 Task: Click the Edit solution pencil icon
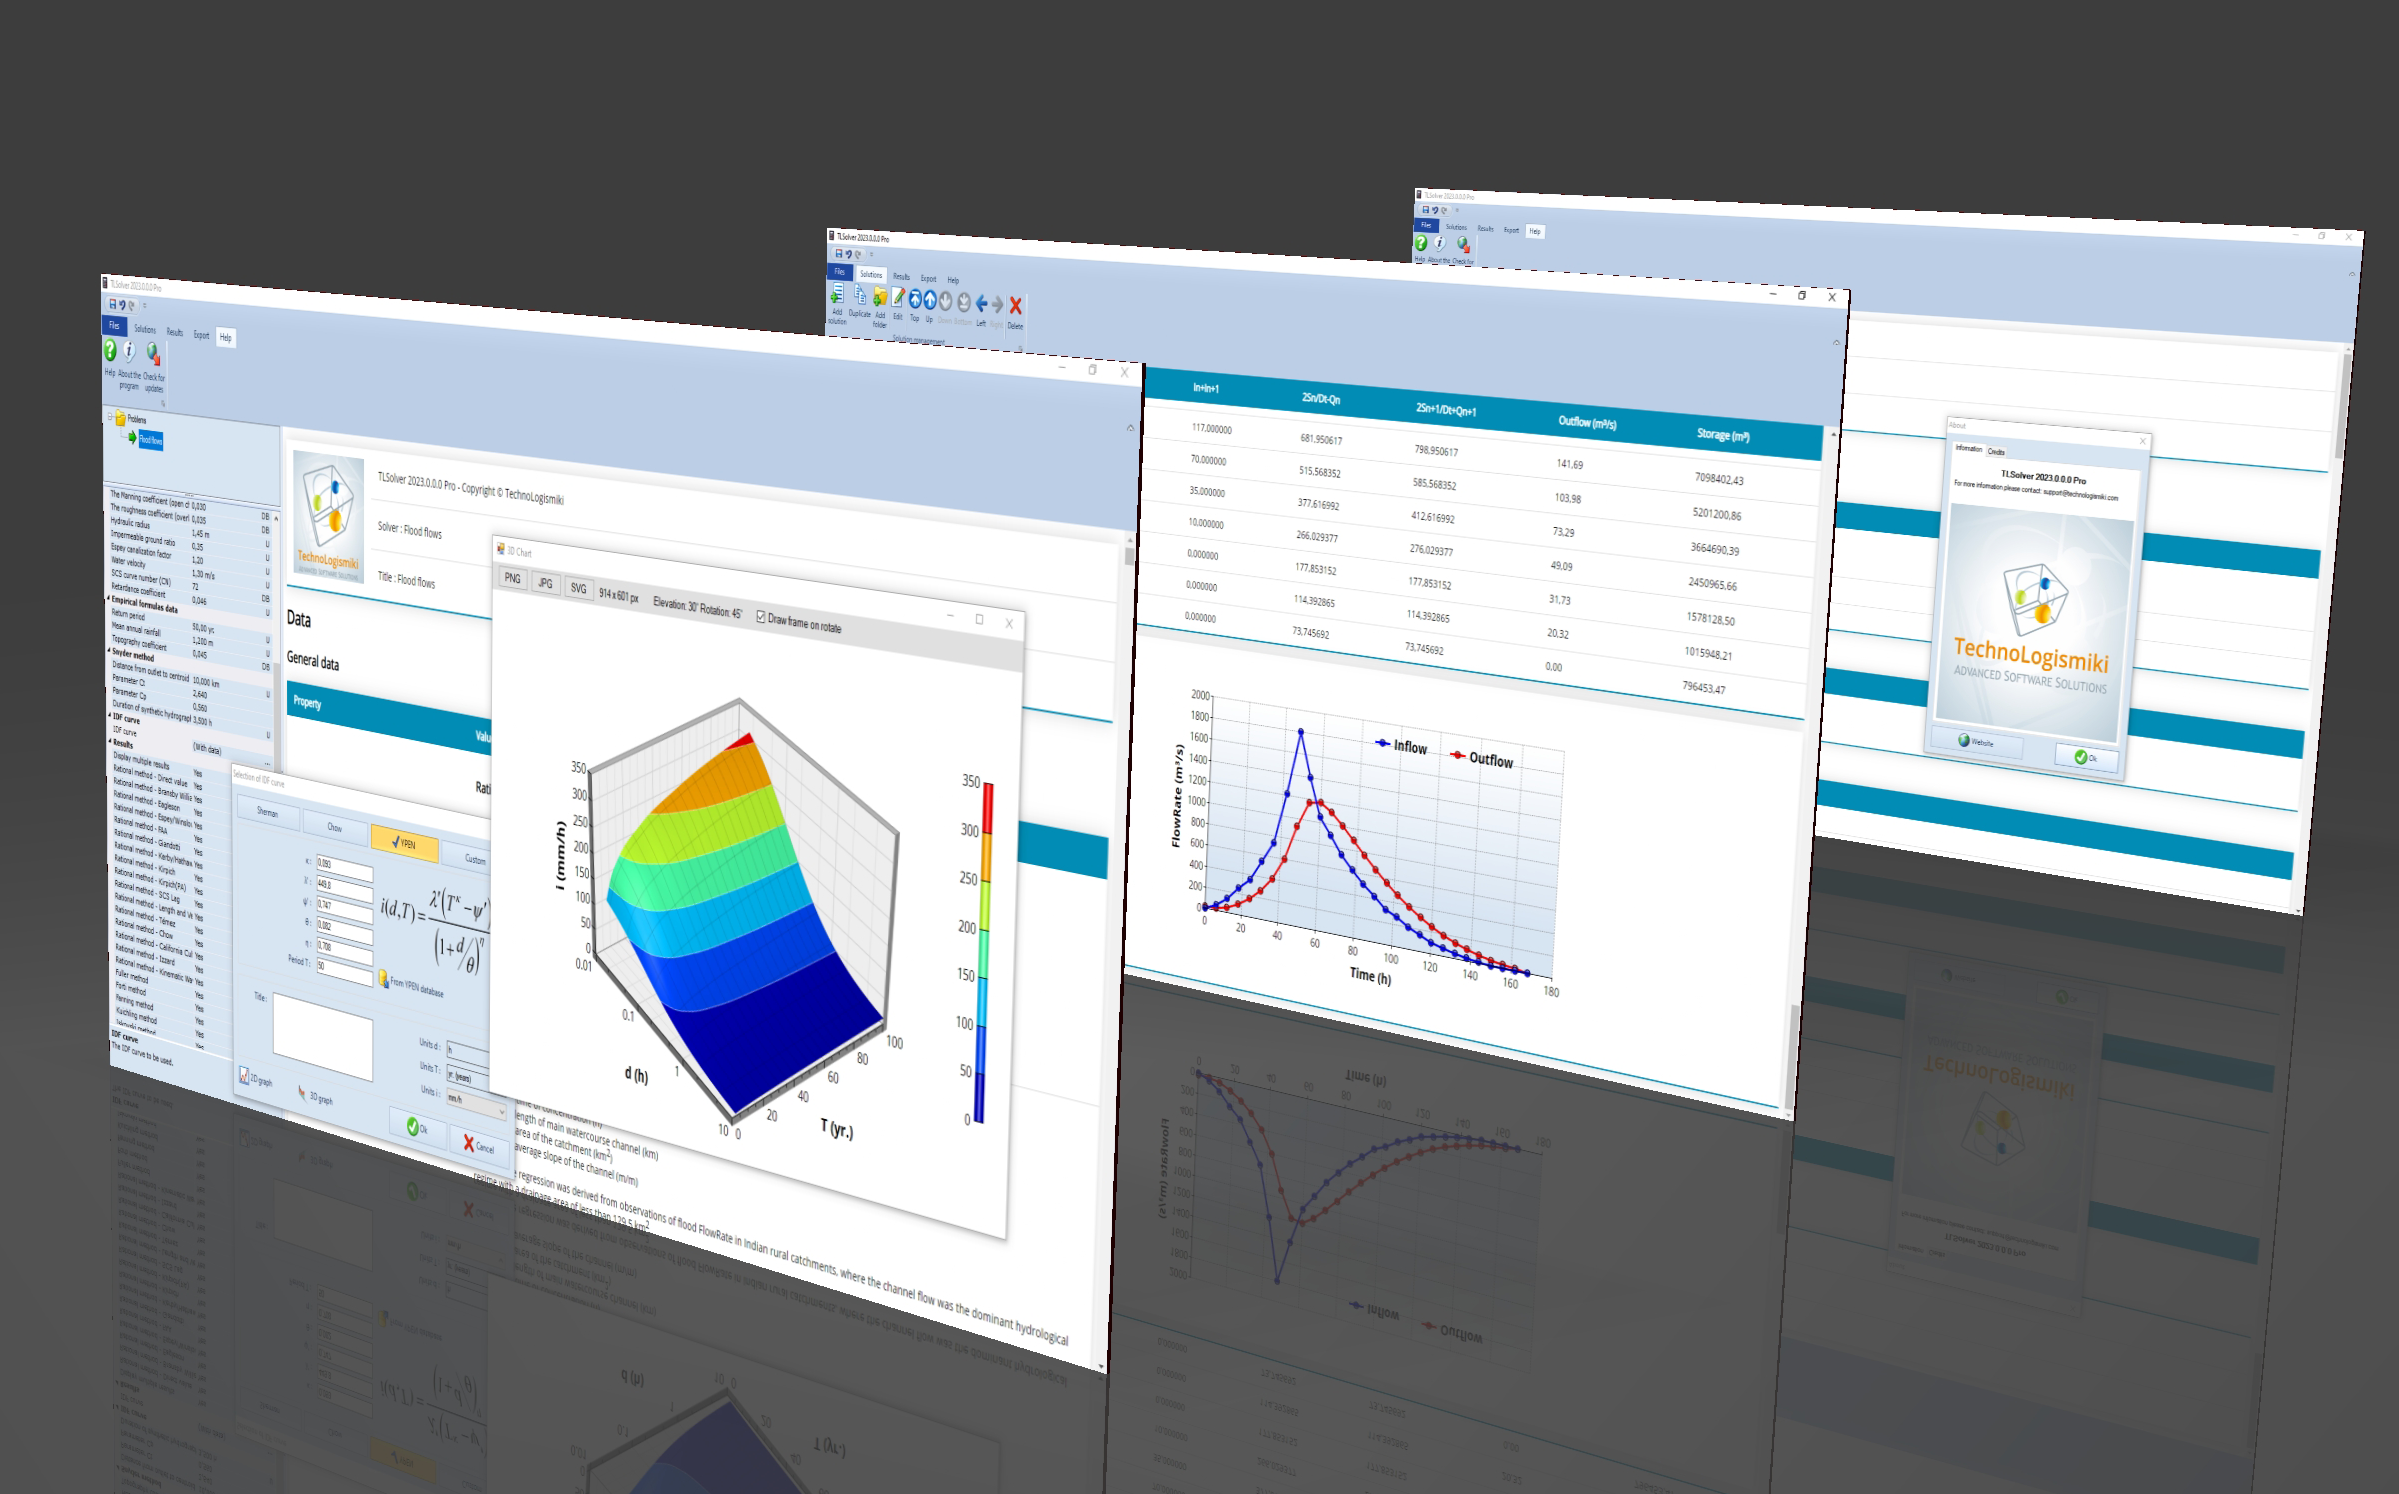click(x=898, y=297)
